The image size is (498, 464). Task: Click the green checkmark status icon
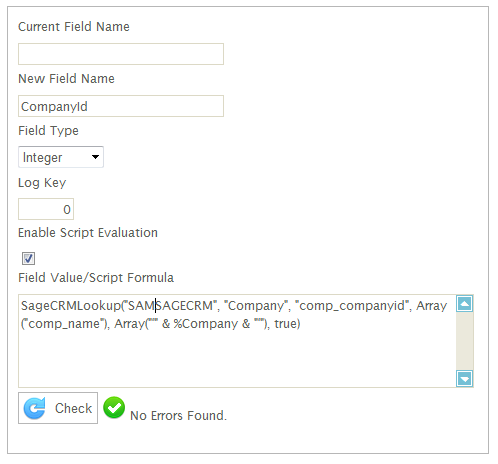[x=114, y=407]
